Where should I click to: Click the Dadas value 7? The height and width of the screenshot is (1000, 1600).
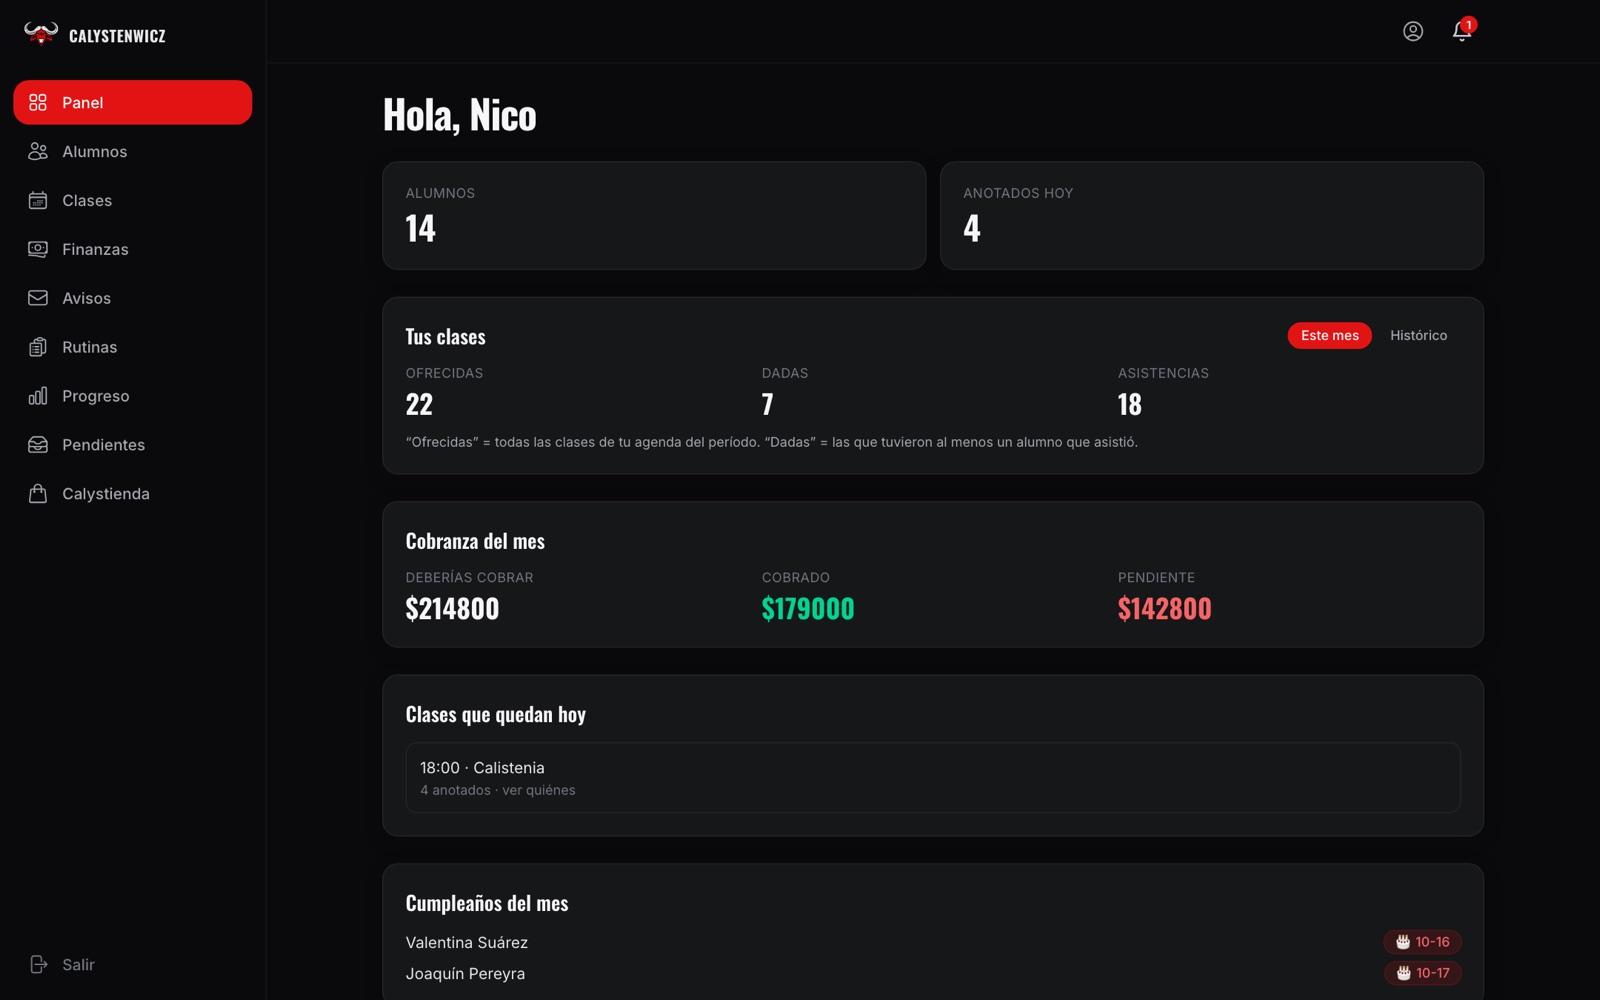point(768,404)
